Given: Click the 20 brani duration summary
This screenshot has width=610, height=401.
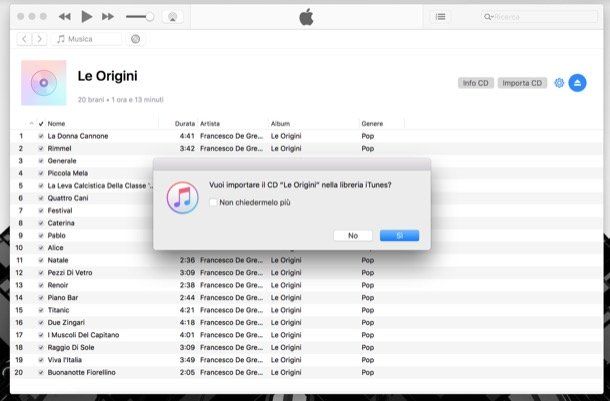Looking at the screenshot, I should pyautogui.click(x=121, y=100).
